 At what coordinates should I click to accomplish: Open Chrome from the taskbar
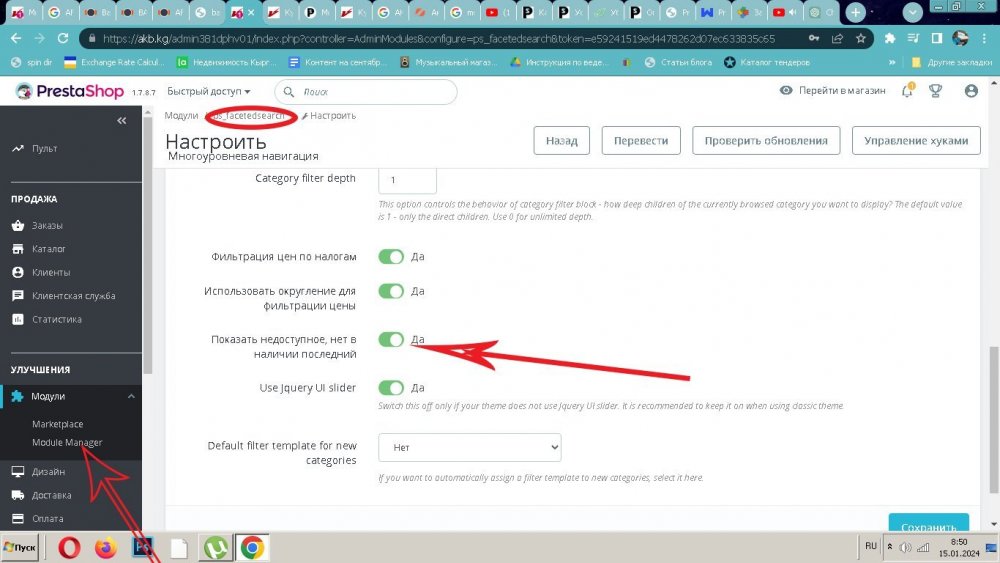coord(253,548)
